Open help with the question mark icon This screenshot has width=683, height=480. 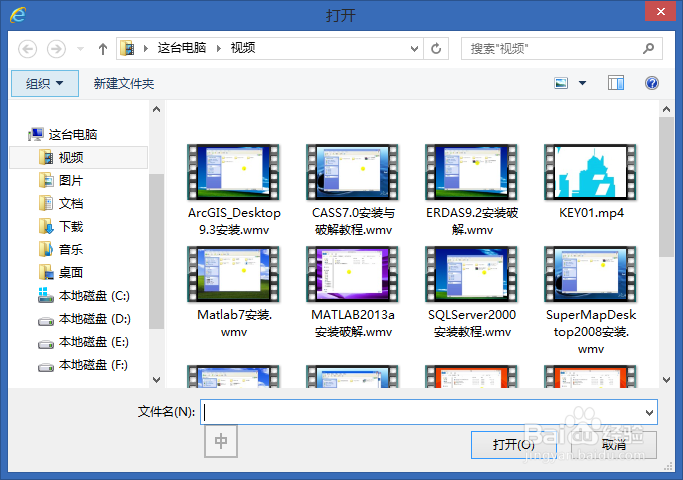[652, 83]
